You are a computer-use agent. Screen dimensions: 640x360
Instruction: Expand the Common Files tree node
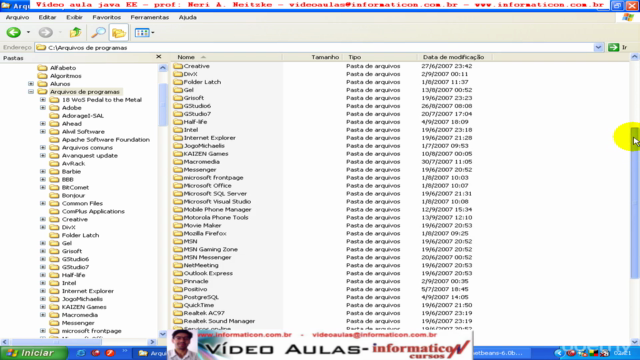point(43,203)
